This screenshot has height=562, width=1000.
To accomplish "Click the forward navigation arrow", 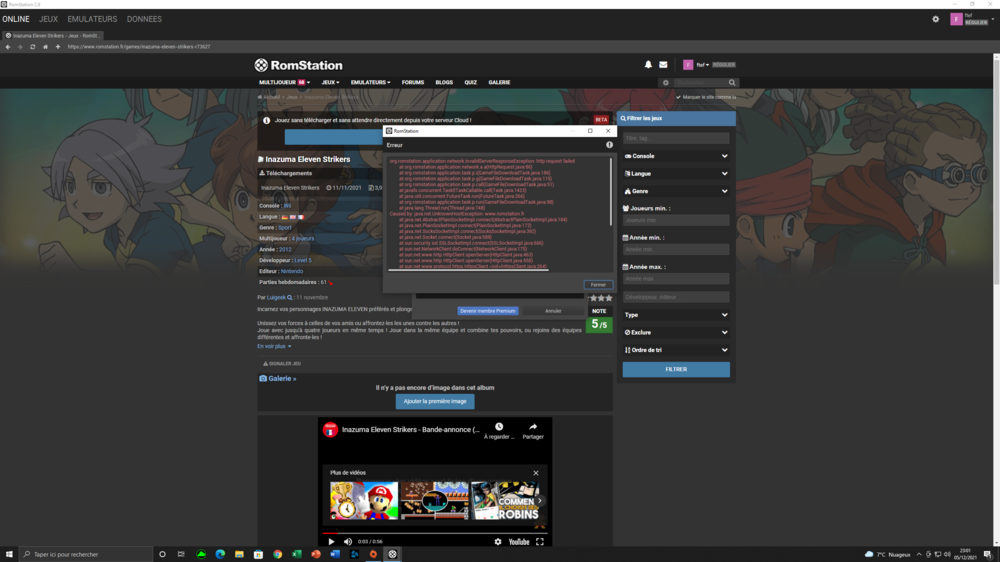I will click(20, 47).
